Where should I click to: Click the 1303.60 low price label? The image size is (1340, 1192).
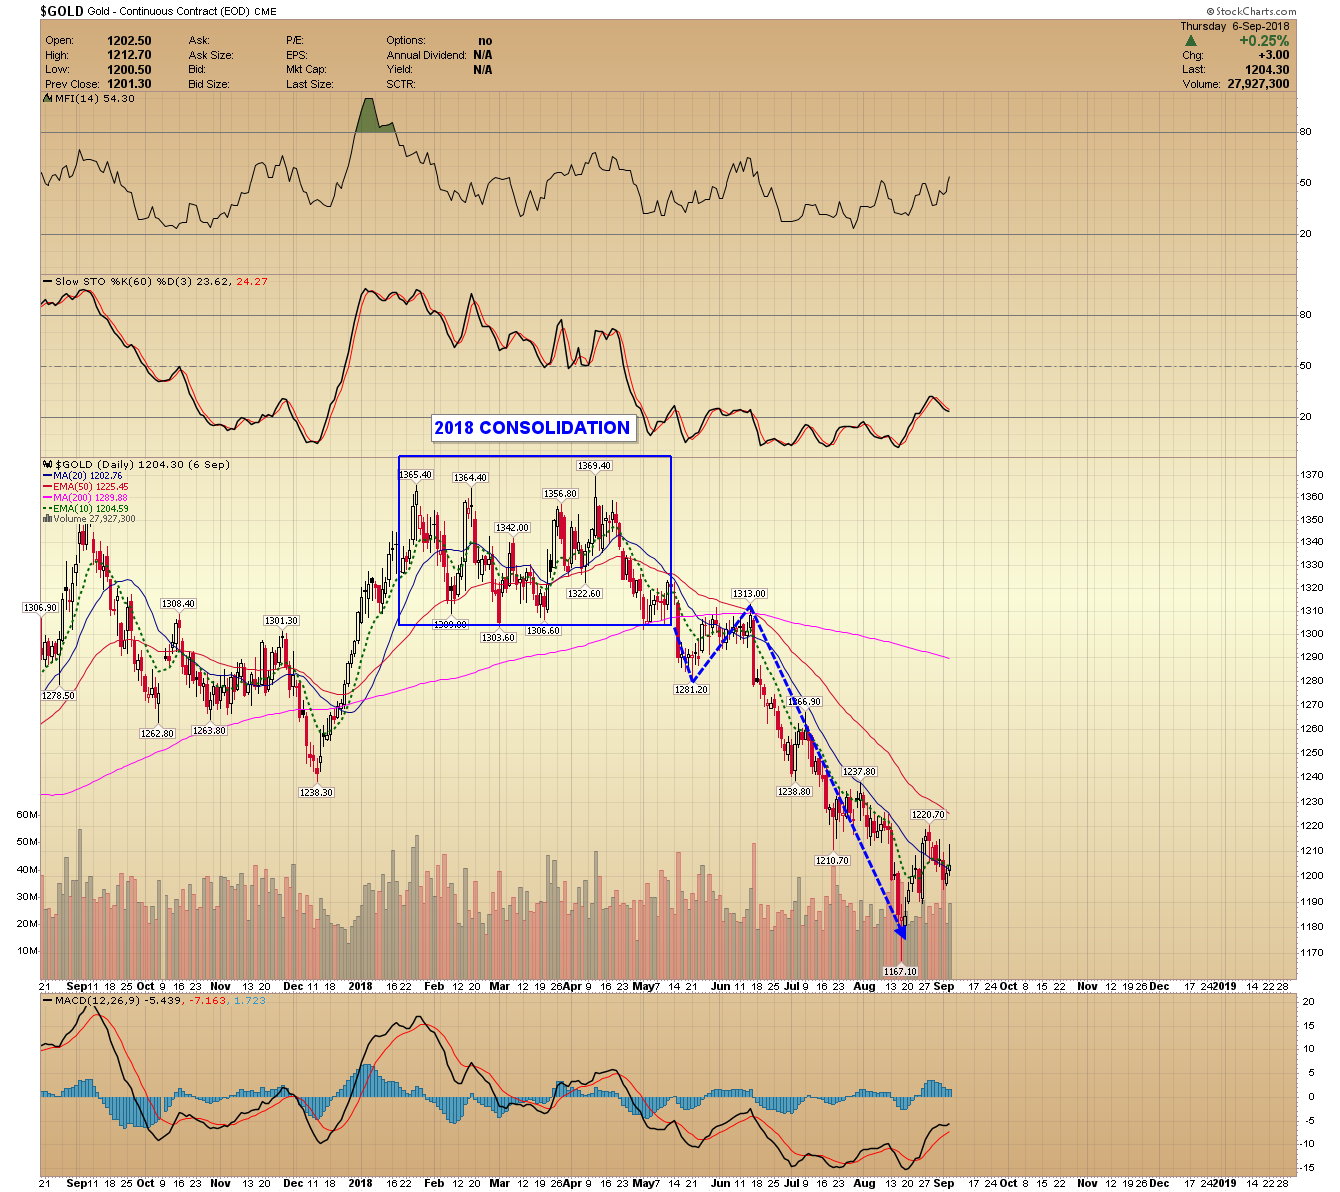point(498,638)
